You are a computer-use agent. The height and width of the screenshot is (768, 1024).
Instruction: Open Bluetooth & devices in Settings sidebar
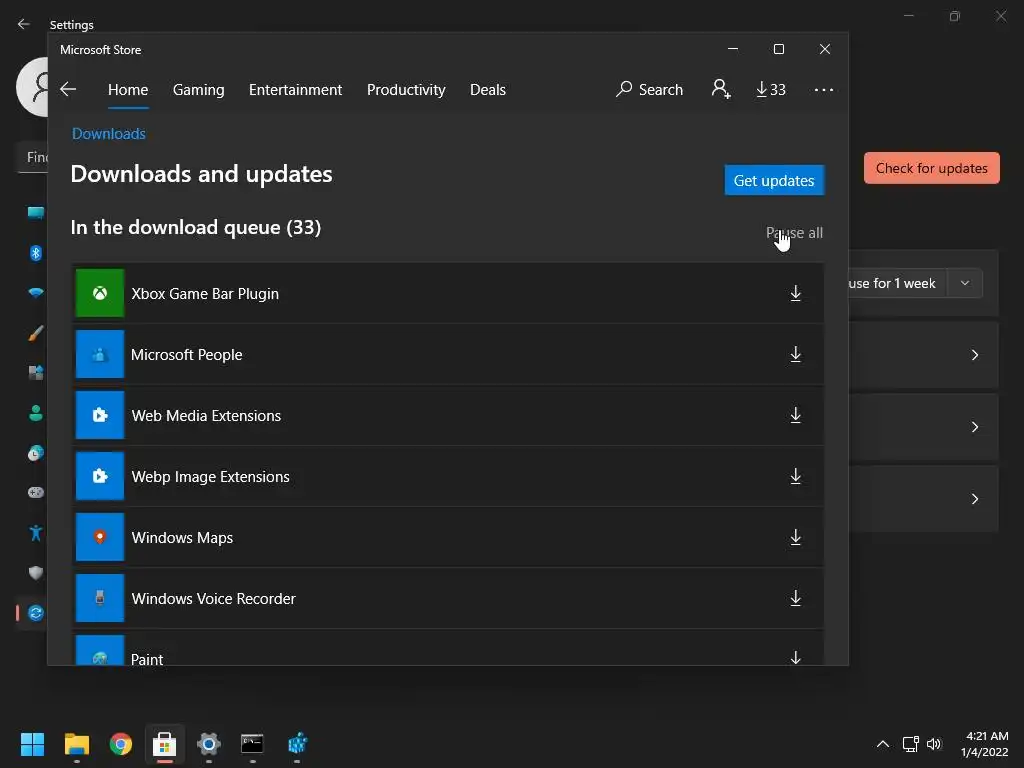pyautogui.click(x=35, y=253)
